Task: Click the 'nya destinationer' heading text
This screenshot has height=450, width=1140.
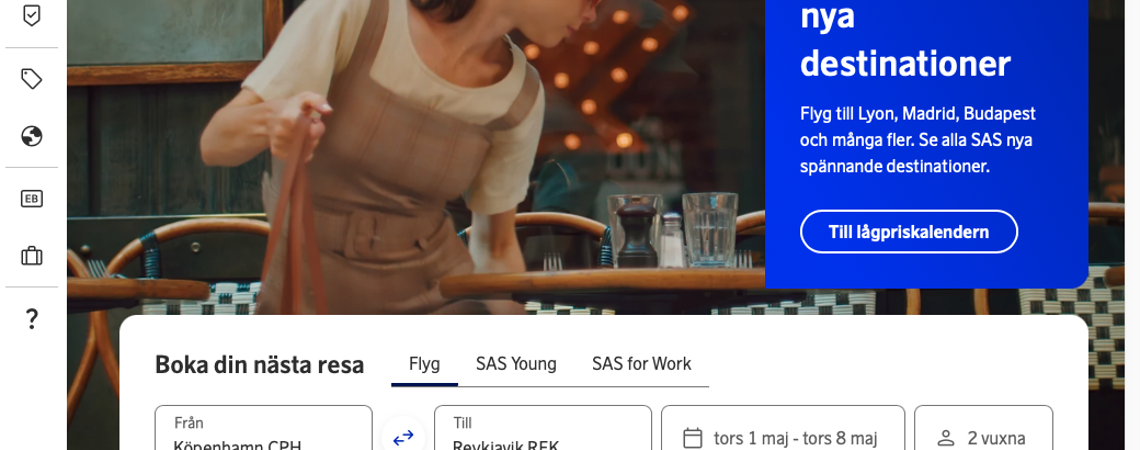Action: tap(905, 40)
